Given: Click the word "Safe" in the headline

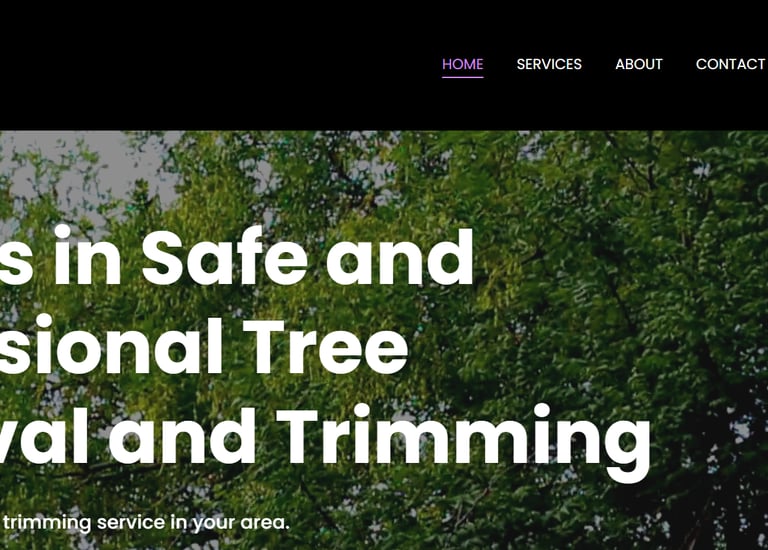Looking at the screenshot, I should (x=224, y=257).
